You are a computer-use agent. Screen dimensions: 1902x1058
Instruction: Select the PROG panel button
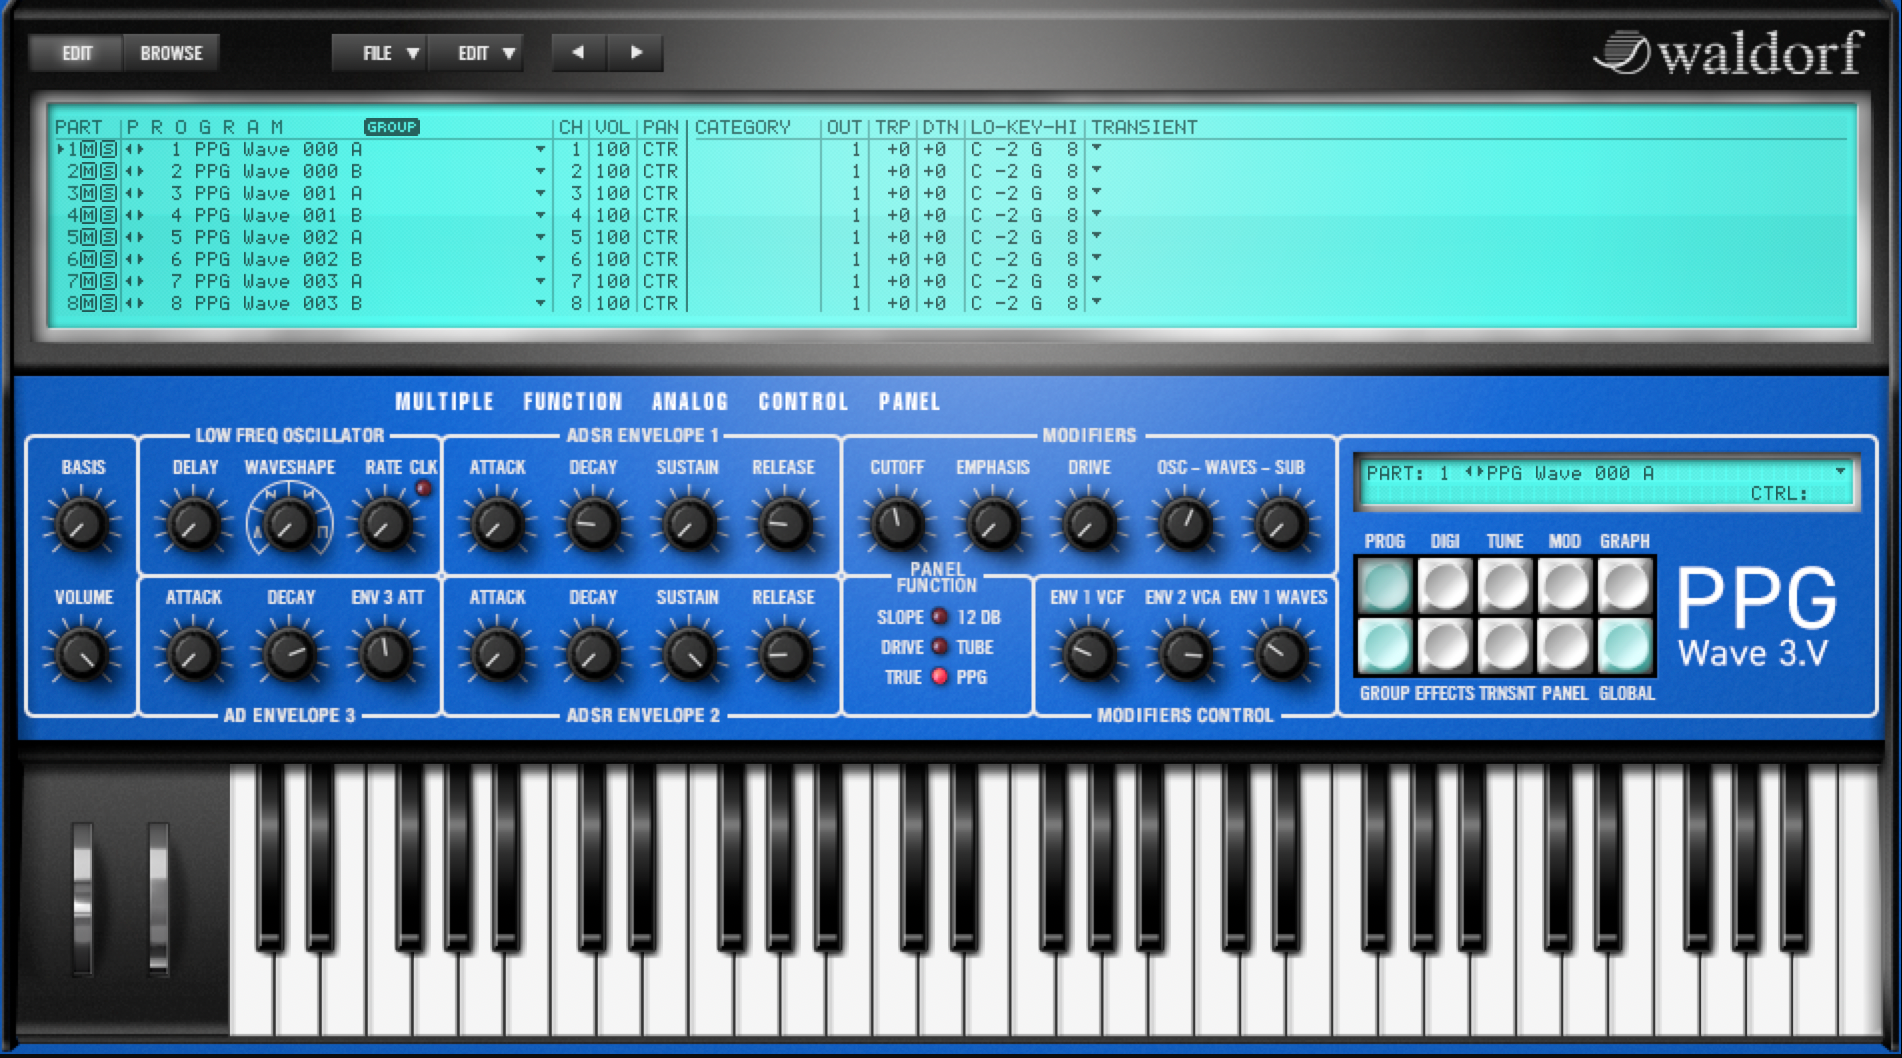[x=1385, y=585]
